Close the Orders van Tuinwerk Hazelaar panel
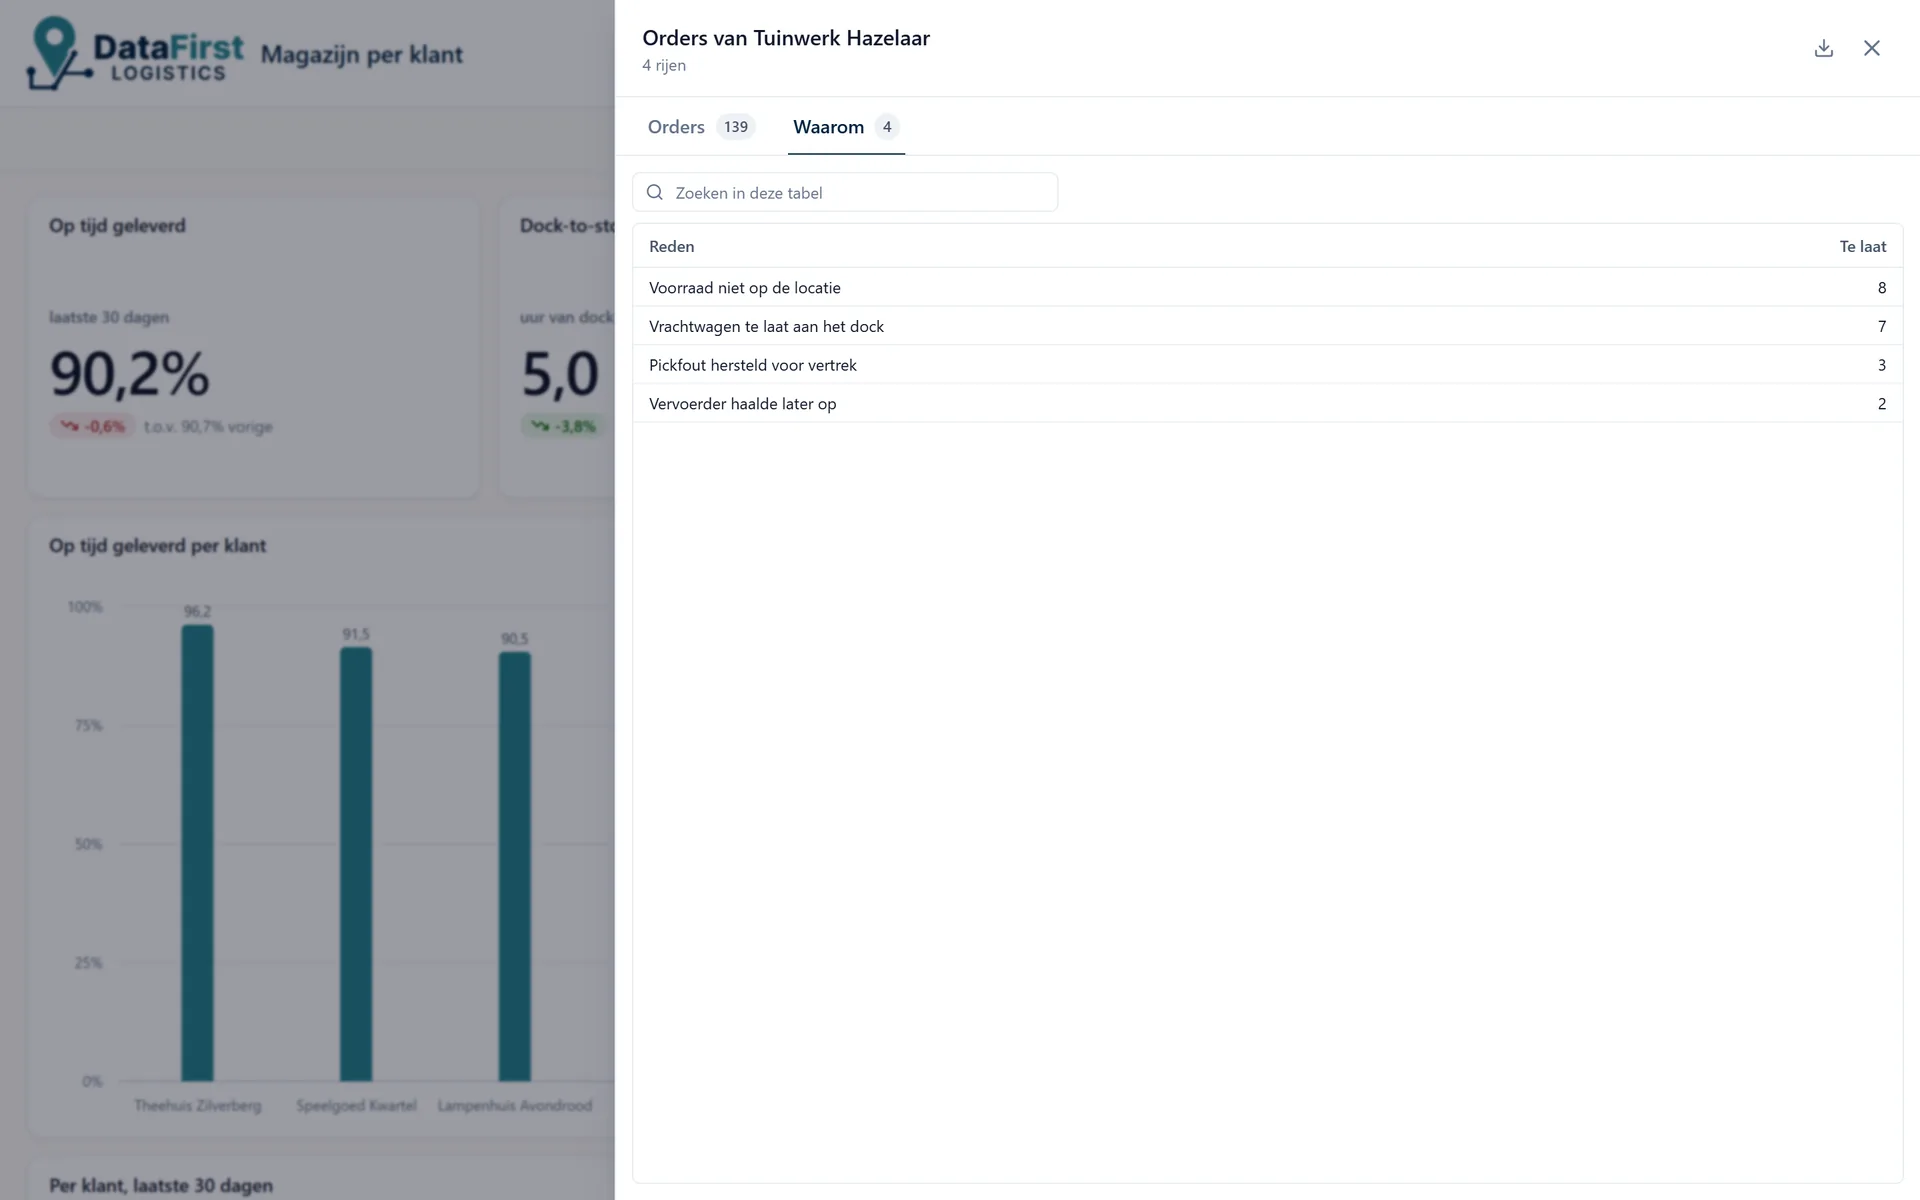This screenshot has height=1200, width=1920. tap(1871, 48)
